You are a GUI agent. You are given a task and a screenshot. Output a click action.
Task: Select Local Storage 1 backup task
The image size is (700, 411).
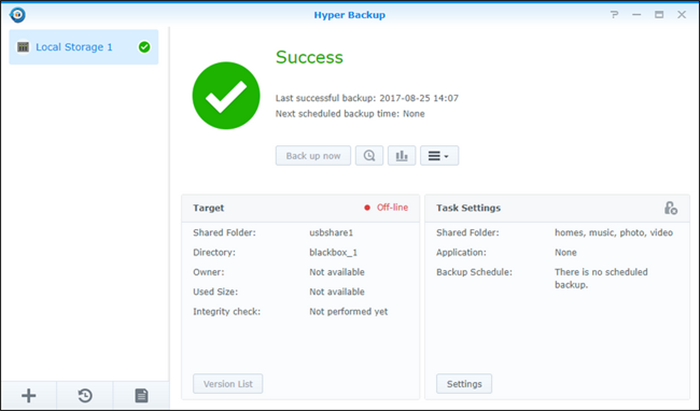(83, 47)
